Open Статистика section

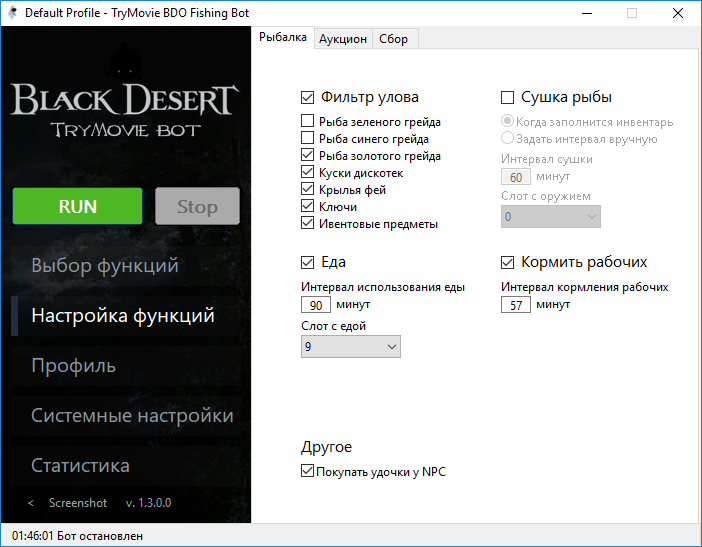126,466
